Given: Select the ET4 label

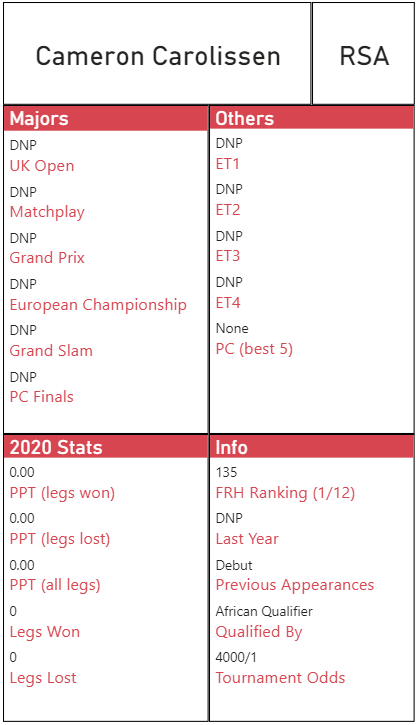Looking at the screenshot, I should coord(228,302).
